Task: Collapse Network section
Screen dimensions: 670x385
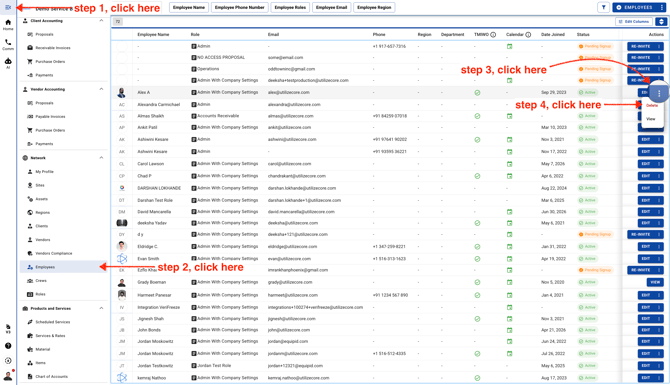Action: coord(101,158)
